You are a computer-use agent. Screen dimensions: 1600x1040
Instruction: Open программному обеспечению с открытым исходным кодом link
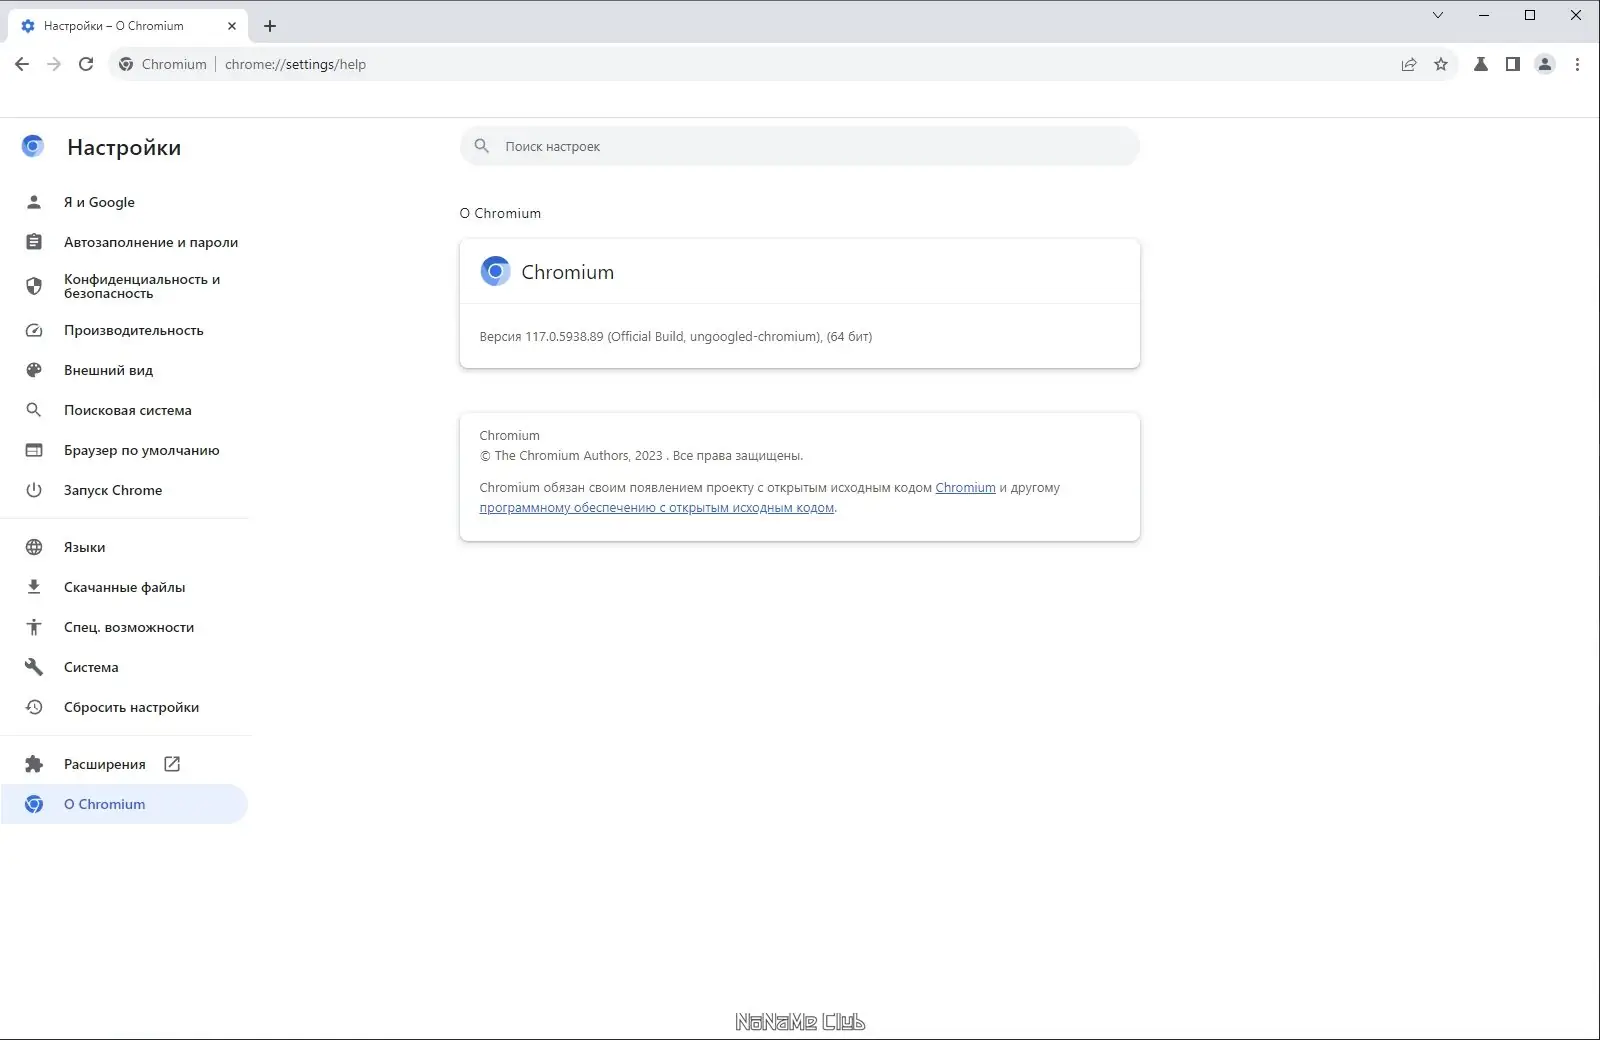(x=656, y=508)
